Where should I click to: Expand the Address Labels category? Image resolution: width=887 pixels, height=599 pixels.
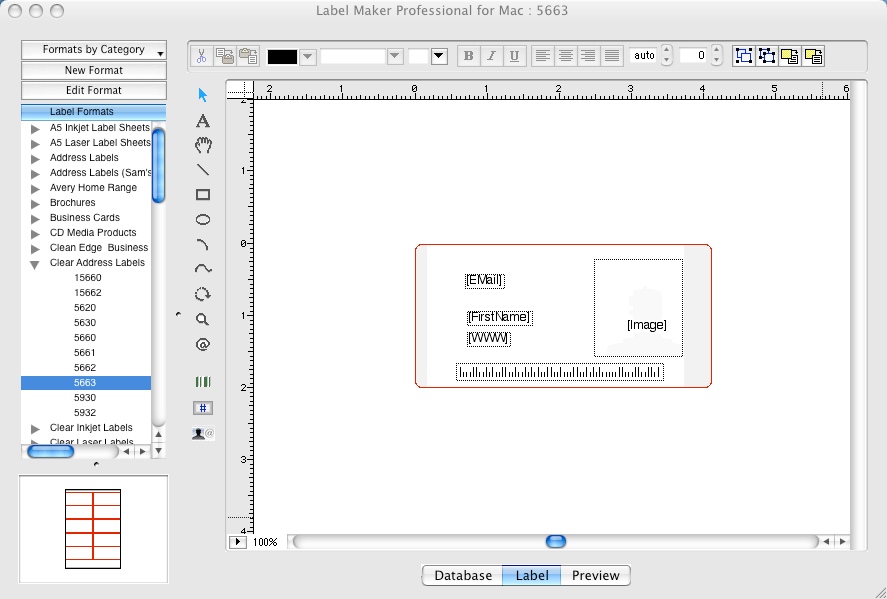point(35,157)
